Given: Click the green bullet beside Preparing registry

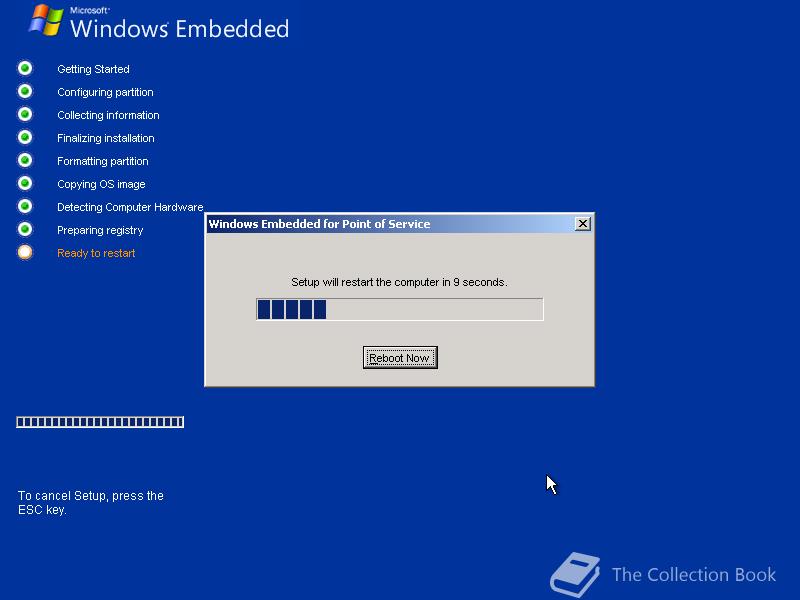Looking at the screenshot, I should click(x=25, y=229).
